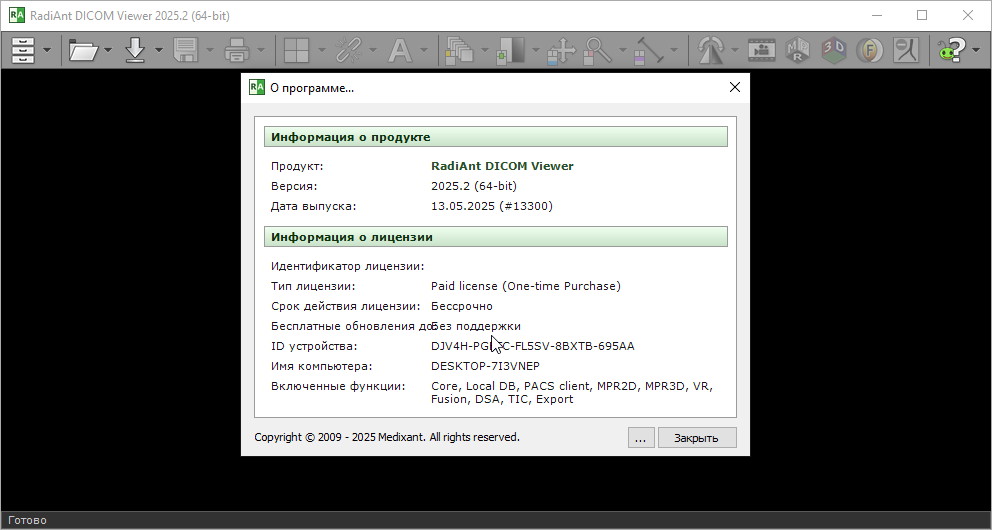Expand the download icon dropdown arrow
The width and height of the screenshot is (992, 530).
[159, 50]
